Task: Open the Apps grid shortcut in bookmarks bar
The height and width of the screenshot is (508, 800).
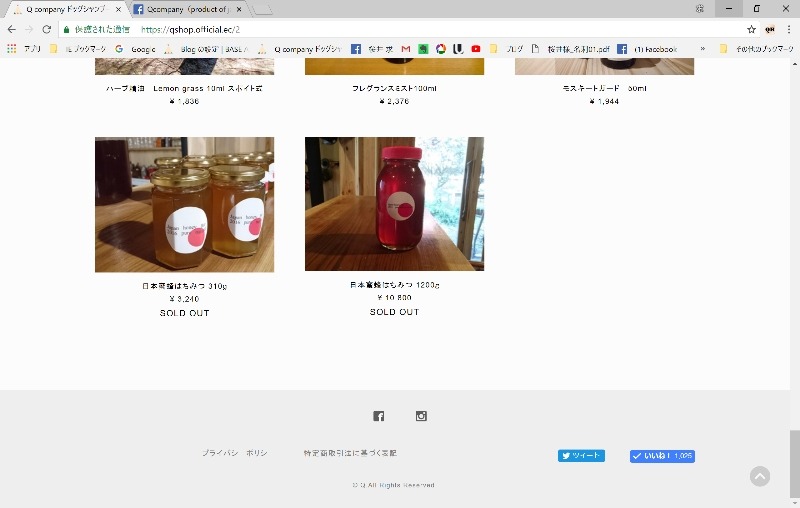Action: coord(12,49)
